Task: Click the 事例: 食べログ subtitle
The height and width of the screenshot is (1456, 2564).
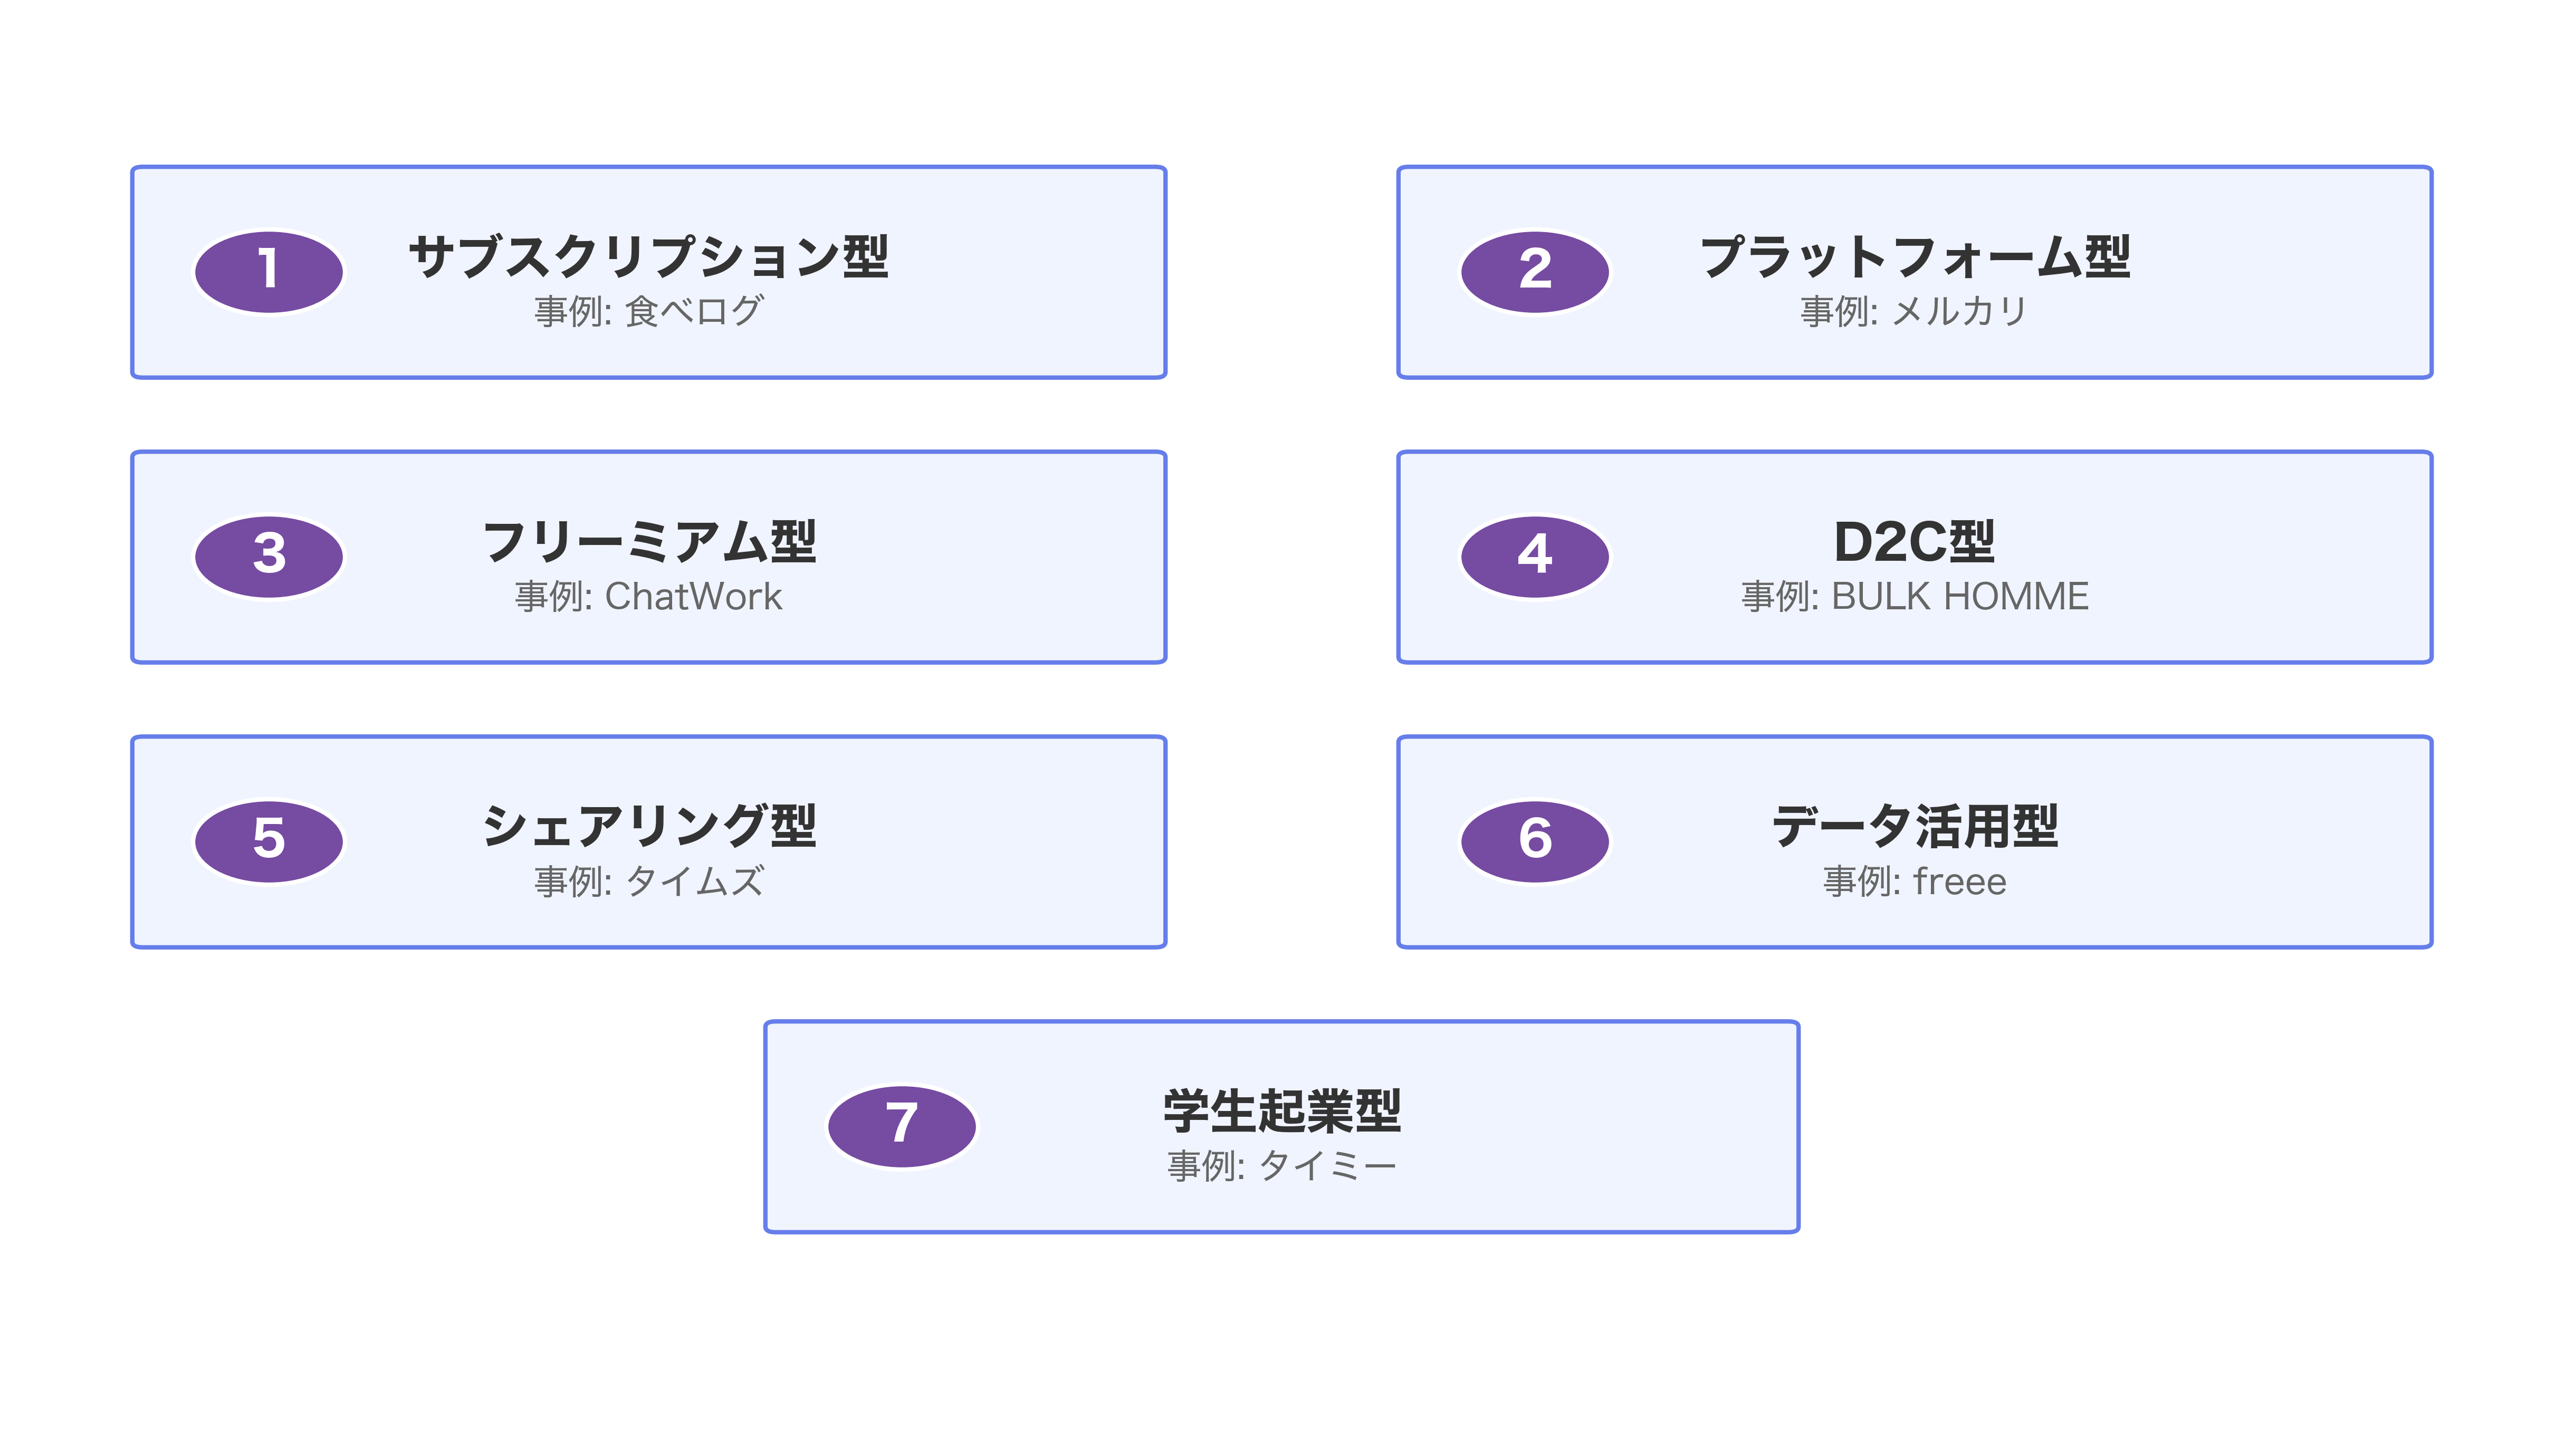Action: pos(648,312)
